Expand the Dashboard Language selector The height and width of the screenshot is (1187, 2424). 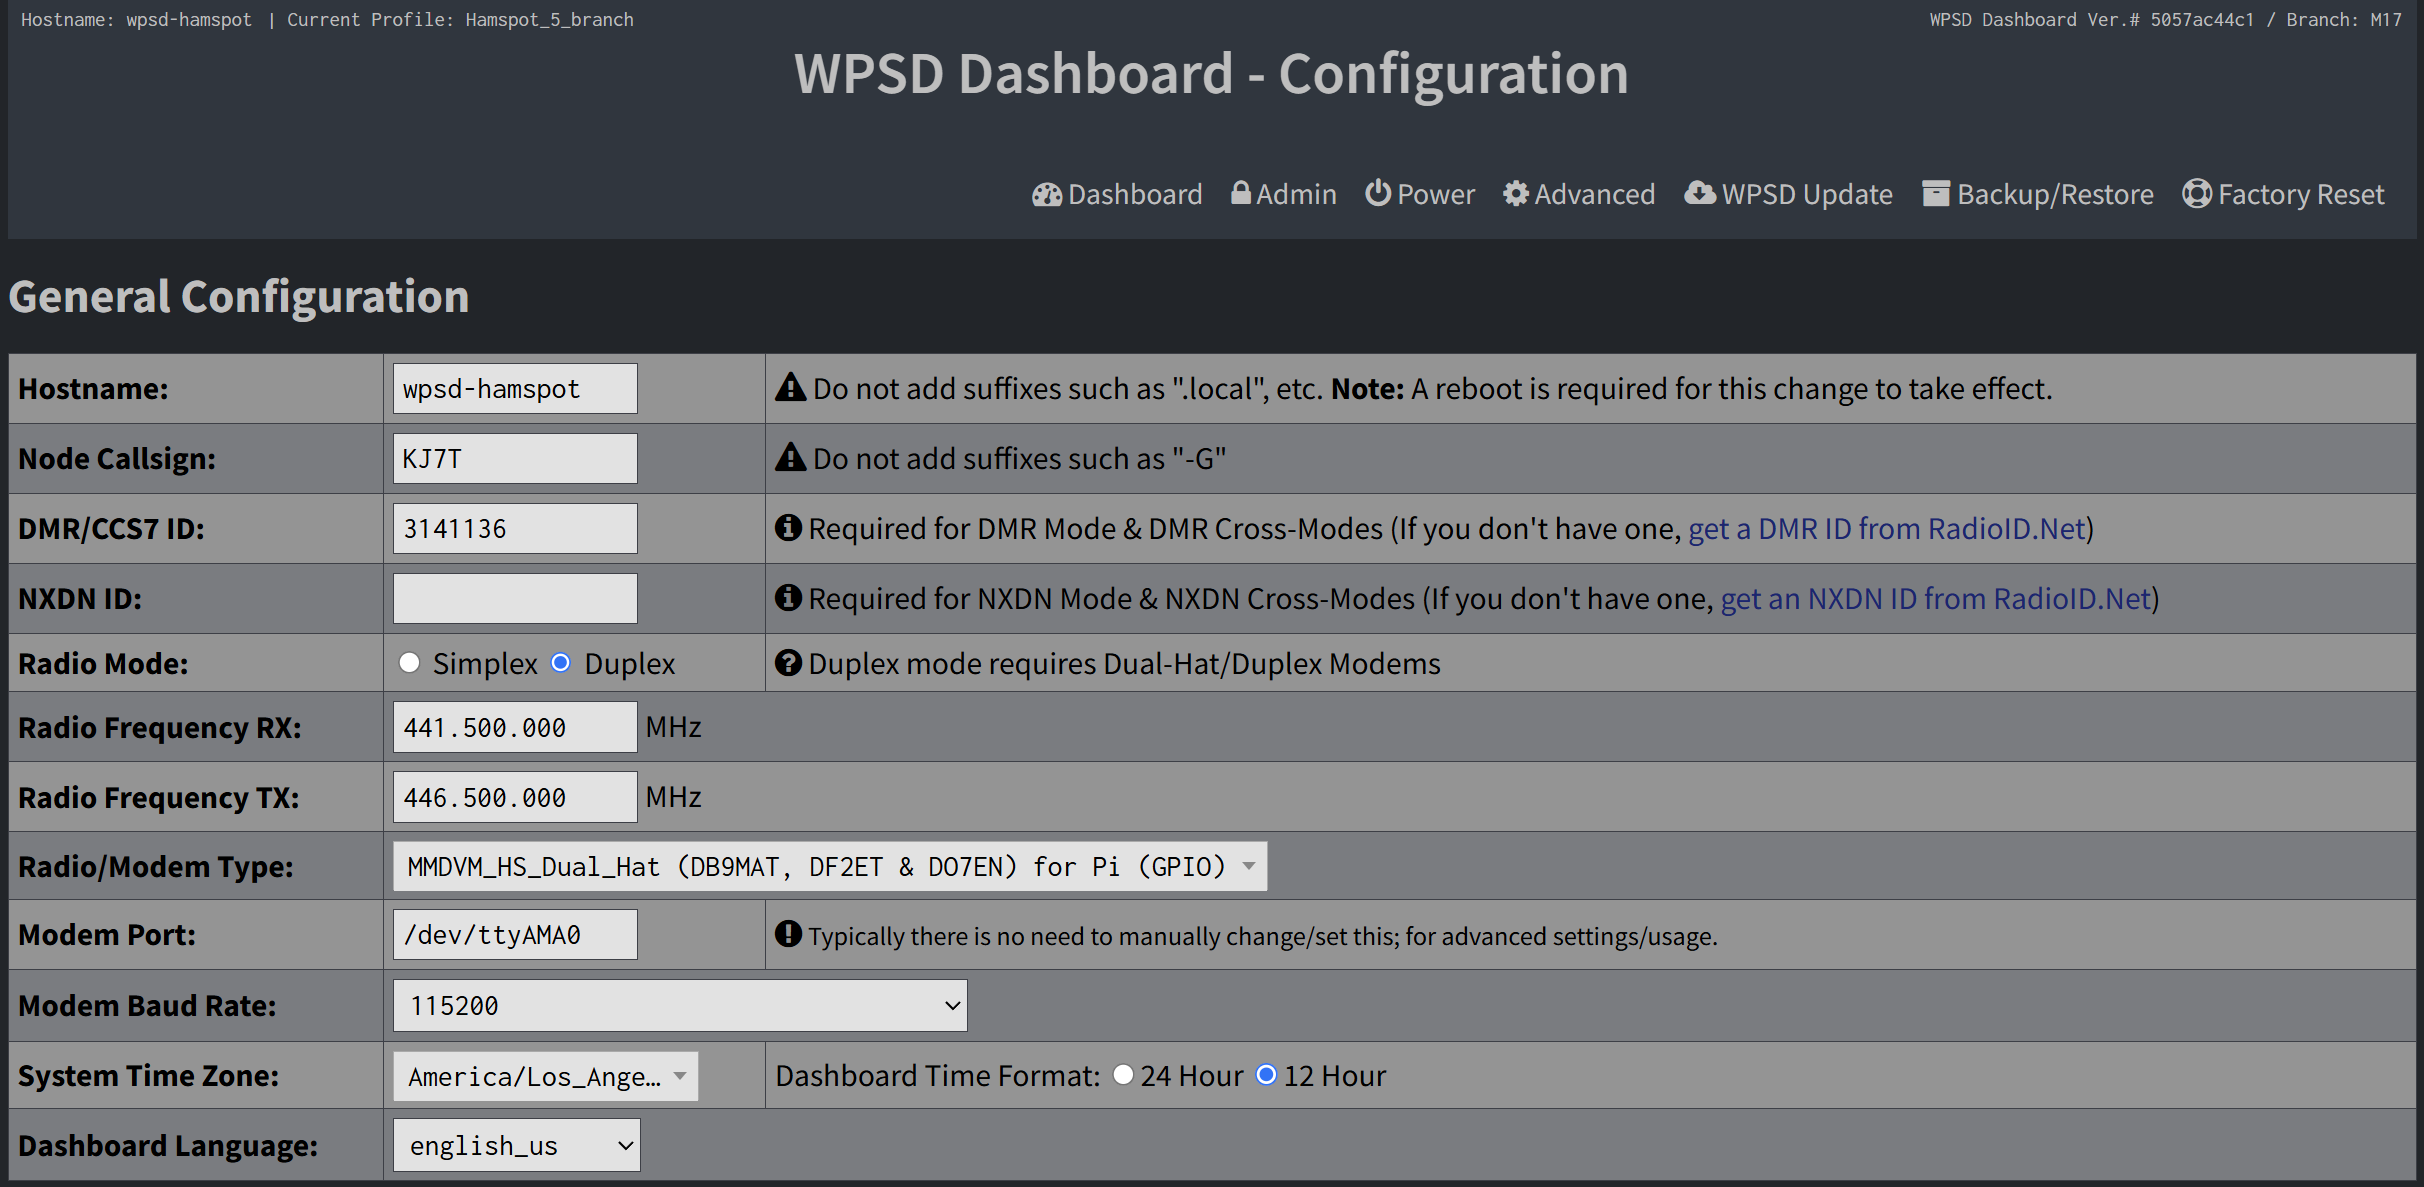click(516, 1145)
